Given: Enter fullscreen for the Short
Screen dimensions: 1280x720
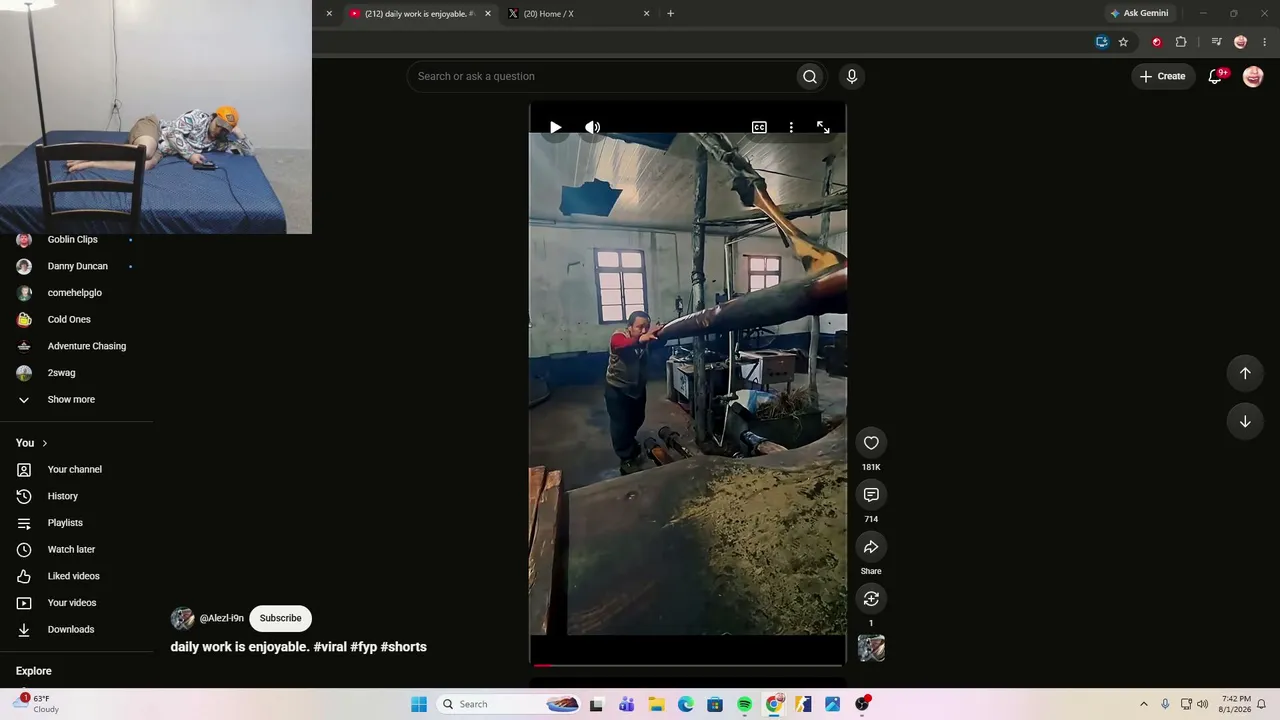Looking at the screenshot, I should (823, 127).
